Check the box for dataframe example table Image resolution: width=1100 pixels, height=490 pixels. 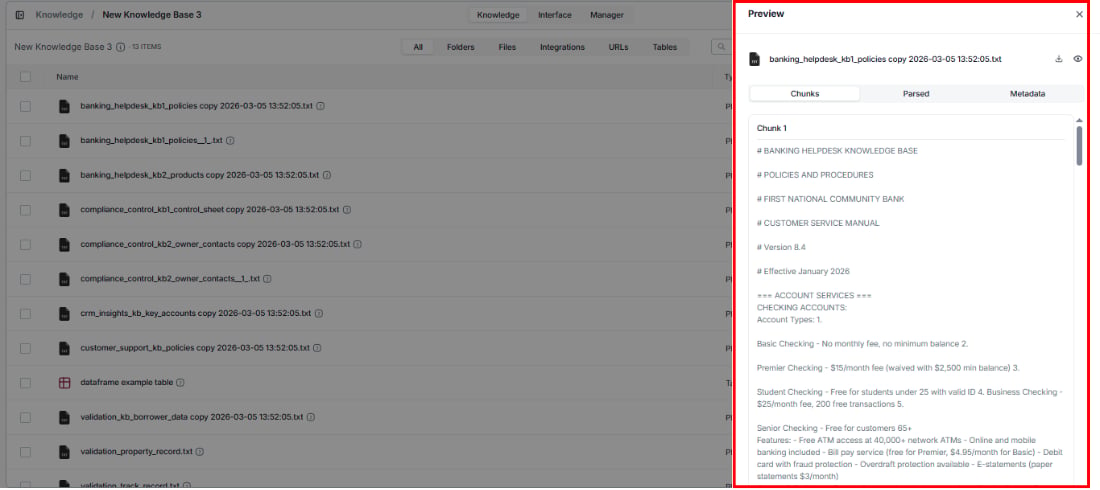pos(25,383)
